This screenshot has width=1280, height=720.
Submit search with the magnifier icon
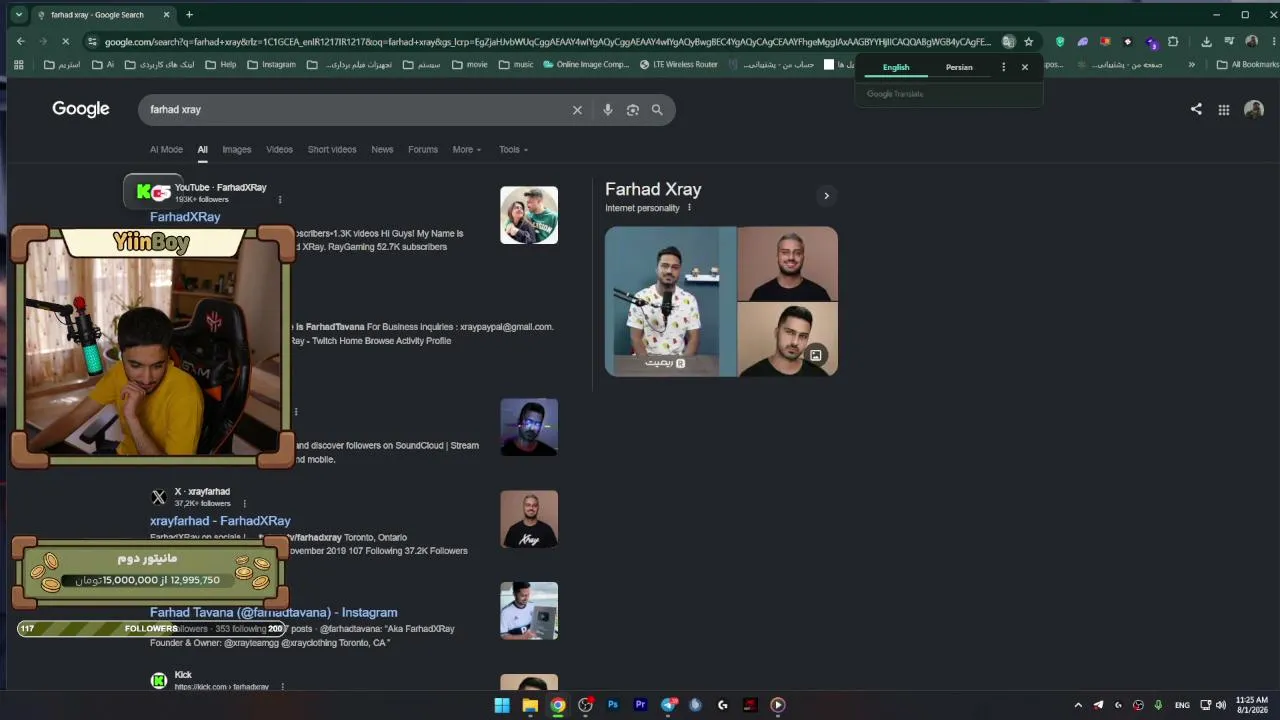657,110
